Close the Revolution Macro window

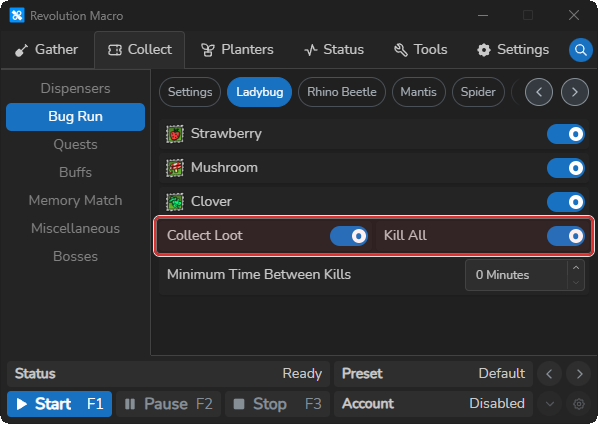[x=574, y=16]
